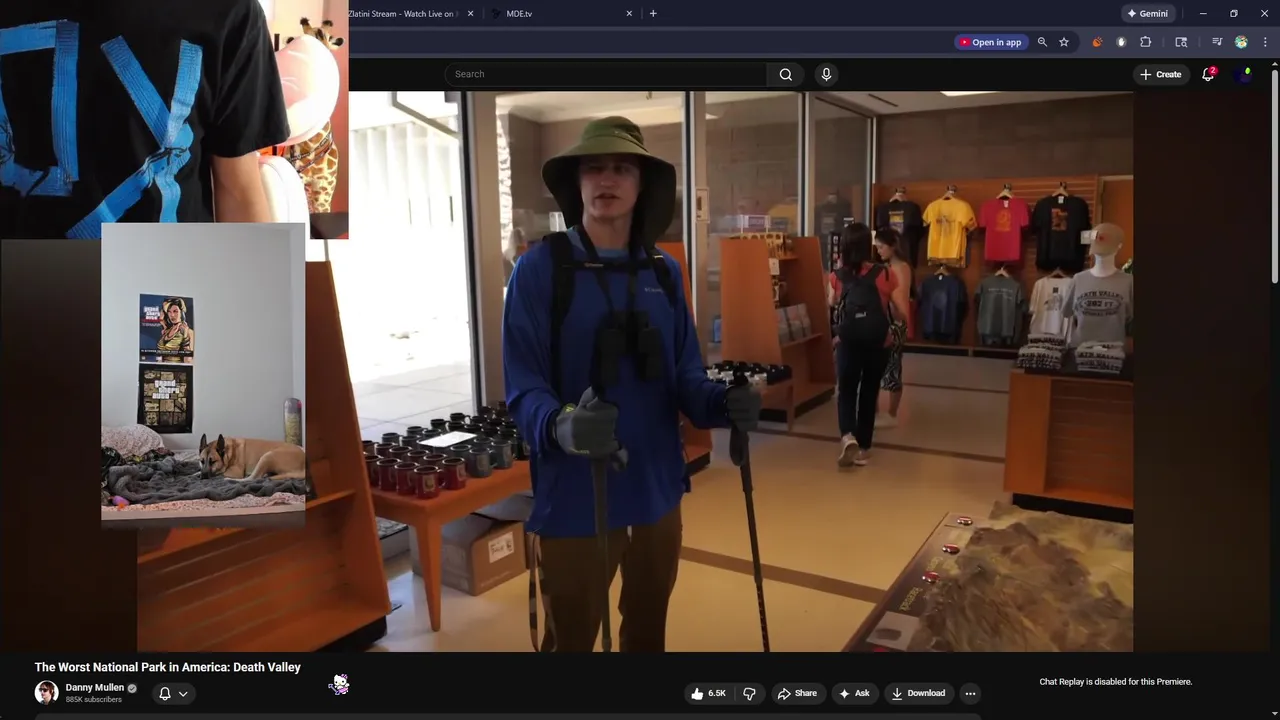1280x720 pixels.
Task: Open the Chrome extensions puzzle icon
Action: point(1146,42)
